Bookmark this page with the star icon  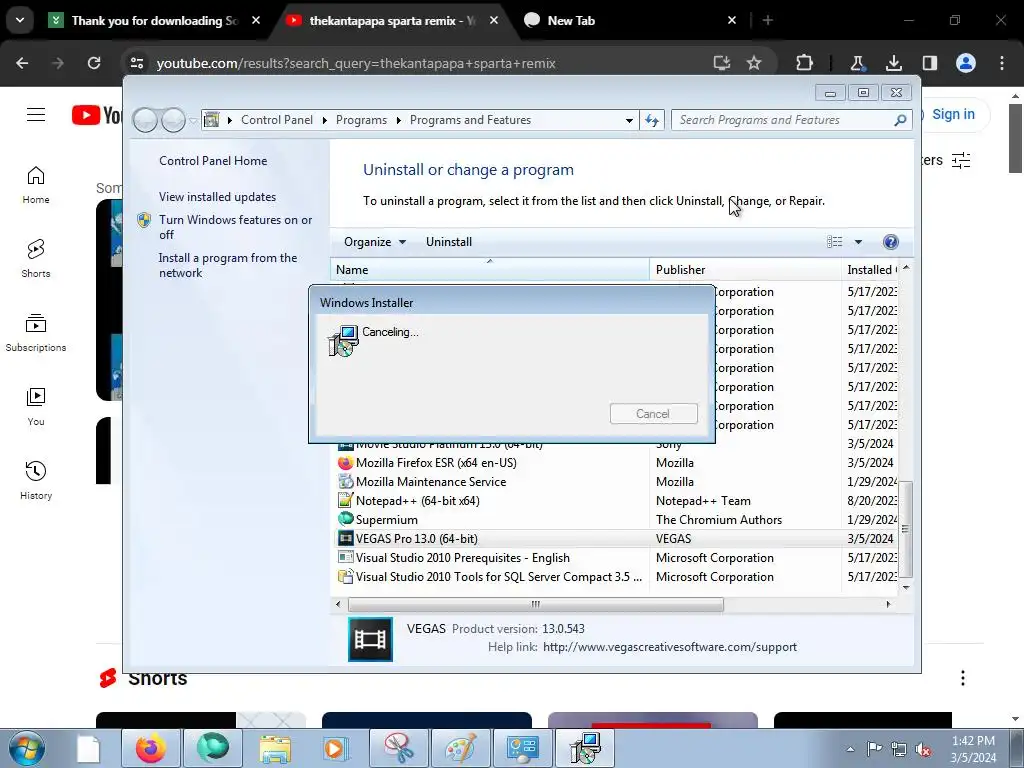[x=754, y=63]
